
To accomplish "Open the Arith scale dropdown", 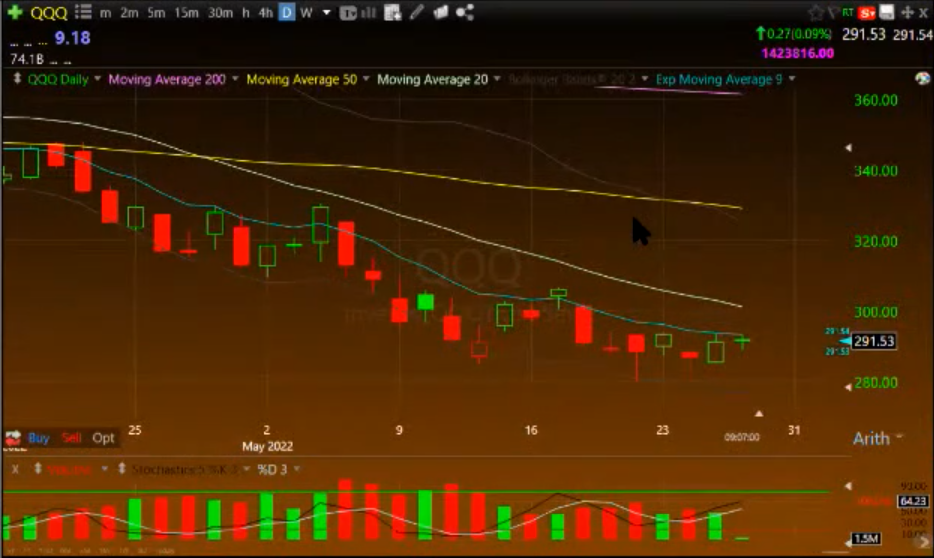I will [x=877, y=439].
